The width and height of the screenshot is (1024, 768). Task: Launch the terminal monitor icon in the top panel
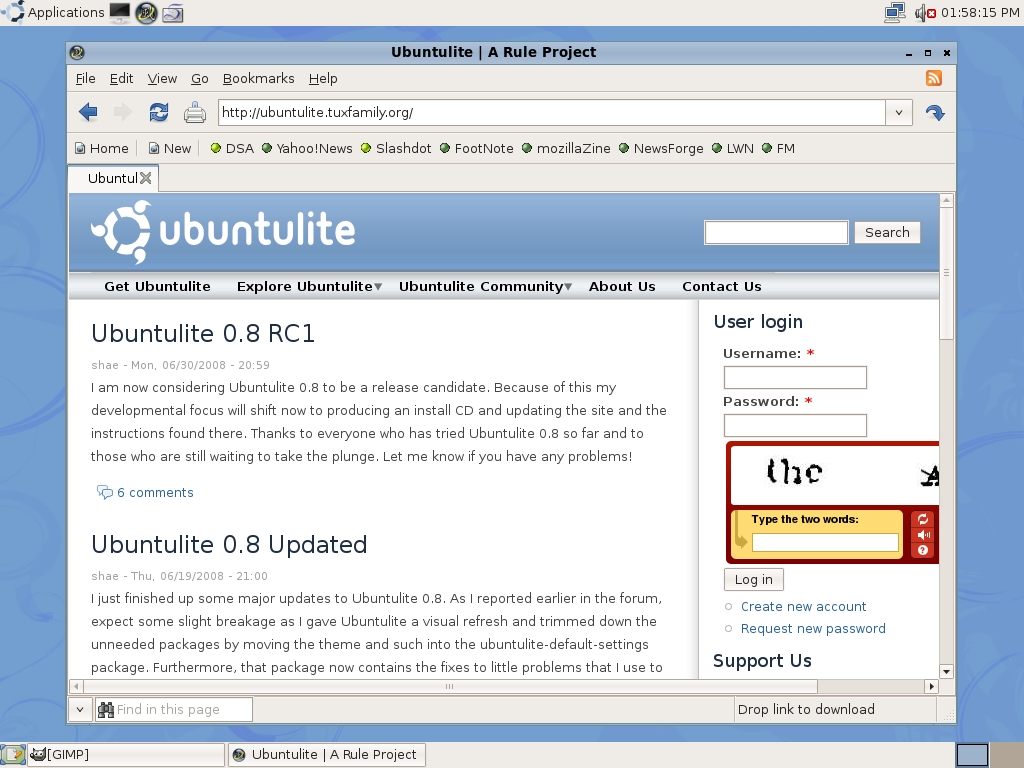[120, 12]
